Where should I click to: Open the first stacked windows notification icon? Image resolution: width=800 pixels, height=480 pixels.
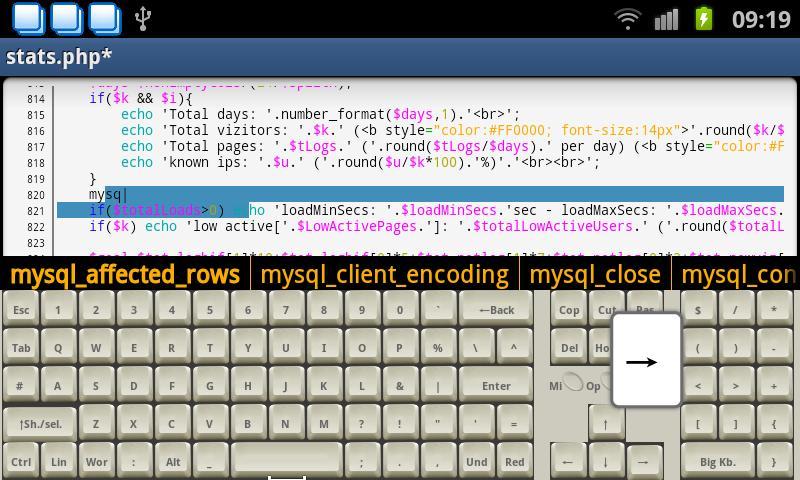point(27,18)
